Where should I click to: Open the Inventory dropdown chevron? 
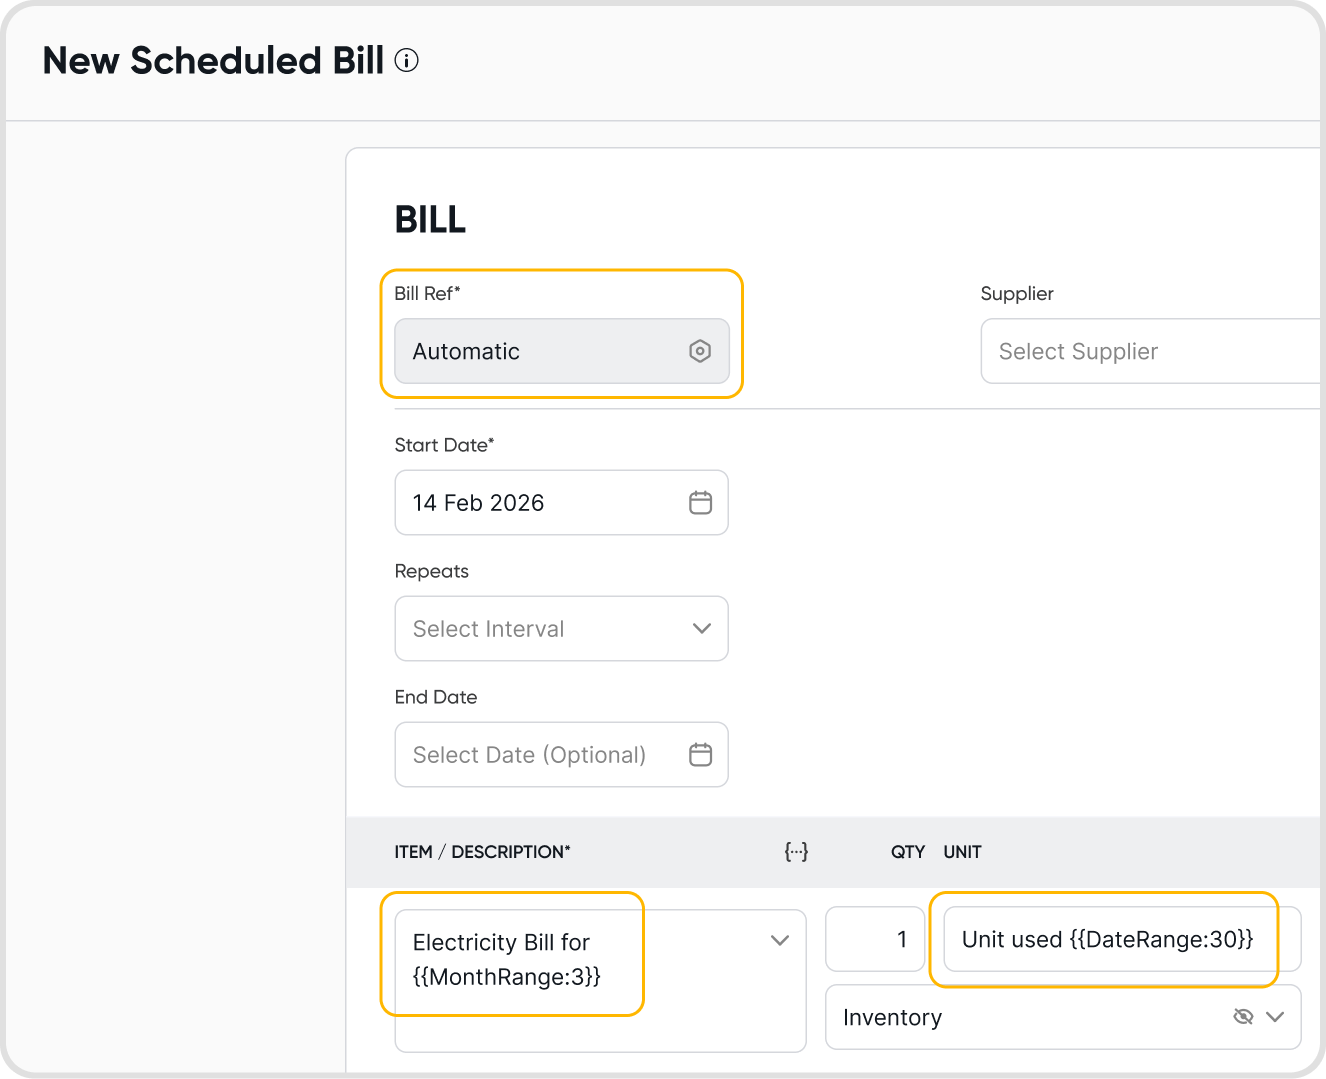(1275, 1017)
